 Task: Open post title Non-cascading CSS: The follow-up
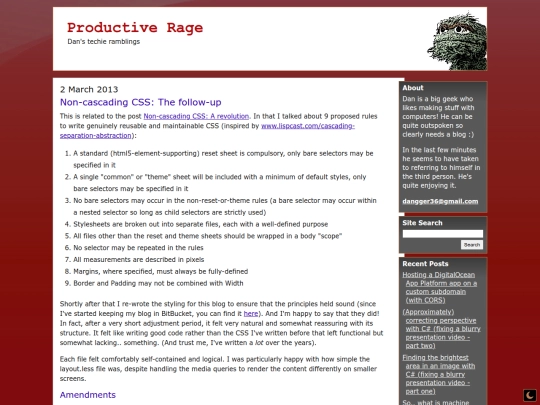(141, 102)
